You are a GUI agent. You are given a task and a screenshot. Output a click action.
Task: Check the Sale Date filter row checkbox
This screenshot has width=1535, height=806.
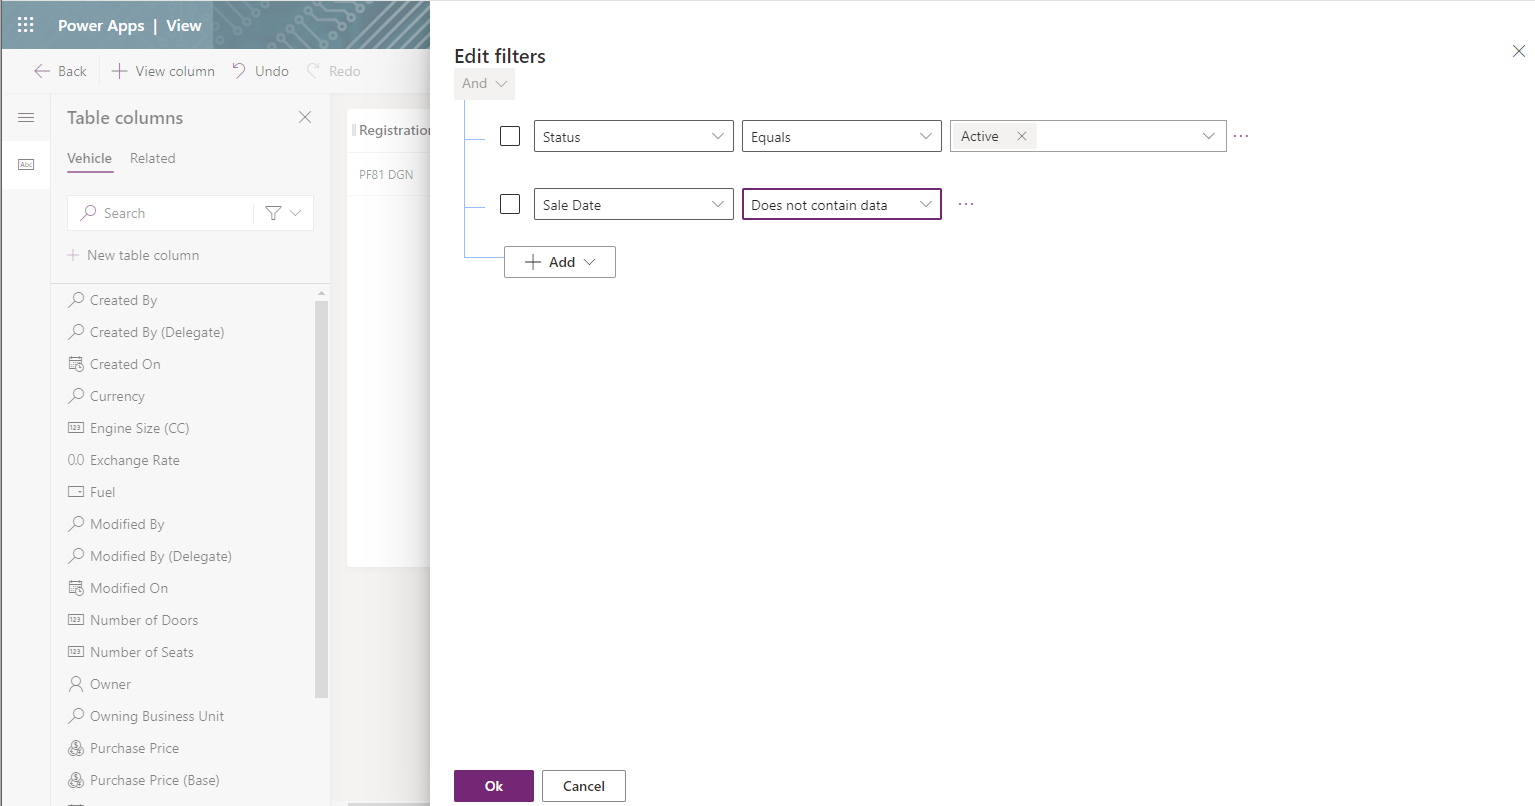tap(510, 203)
